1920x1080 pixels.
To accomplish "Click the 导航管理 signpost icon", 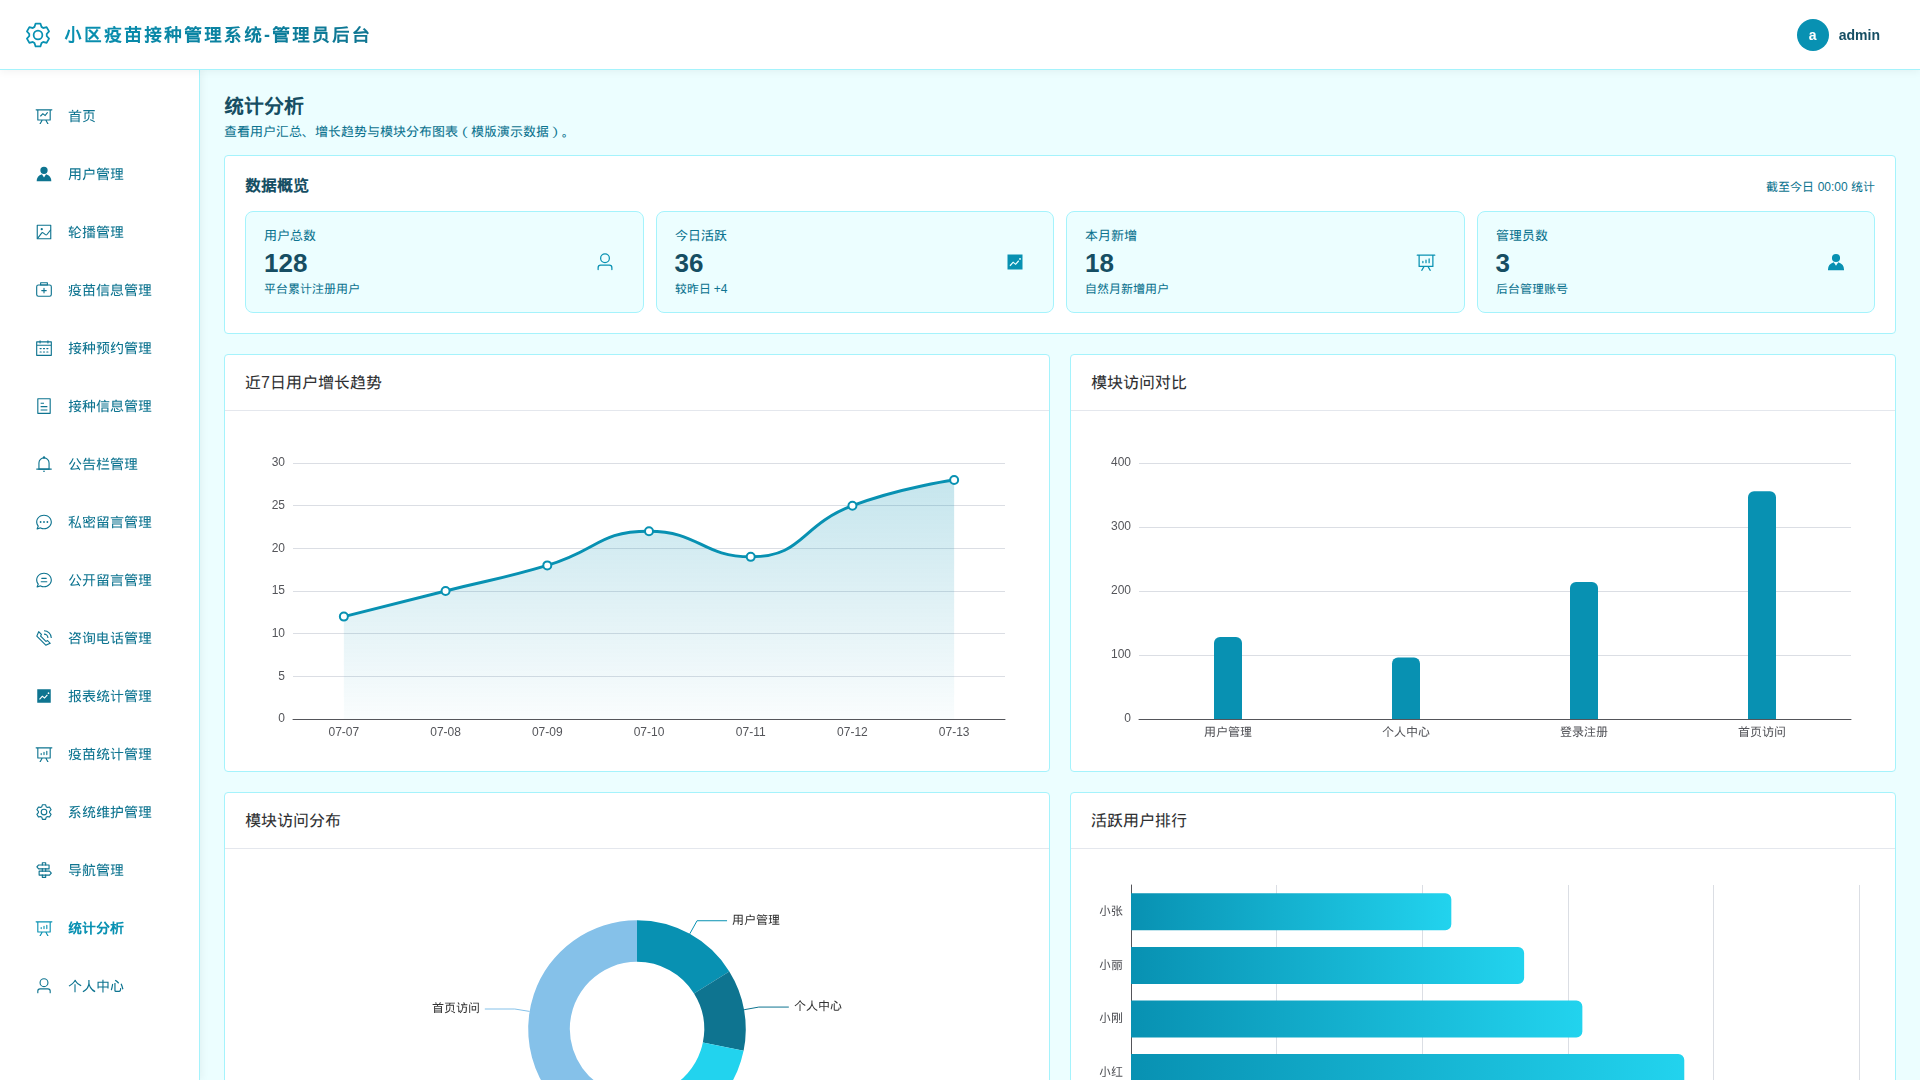I will click(44, 870).
